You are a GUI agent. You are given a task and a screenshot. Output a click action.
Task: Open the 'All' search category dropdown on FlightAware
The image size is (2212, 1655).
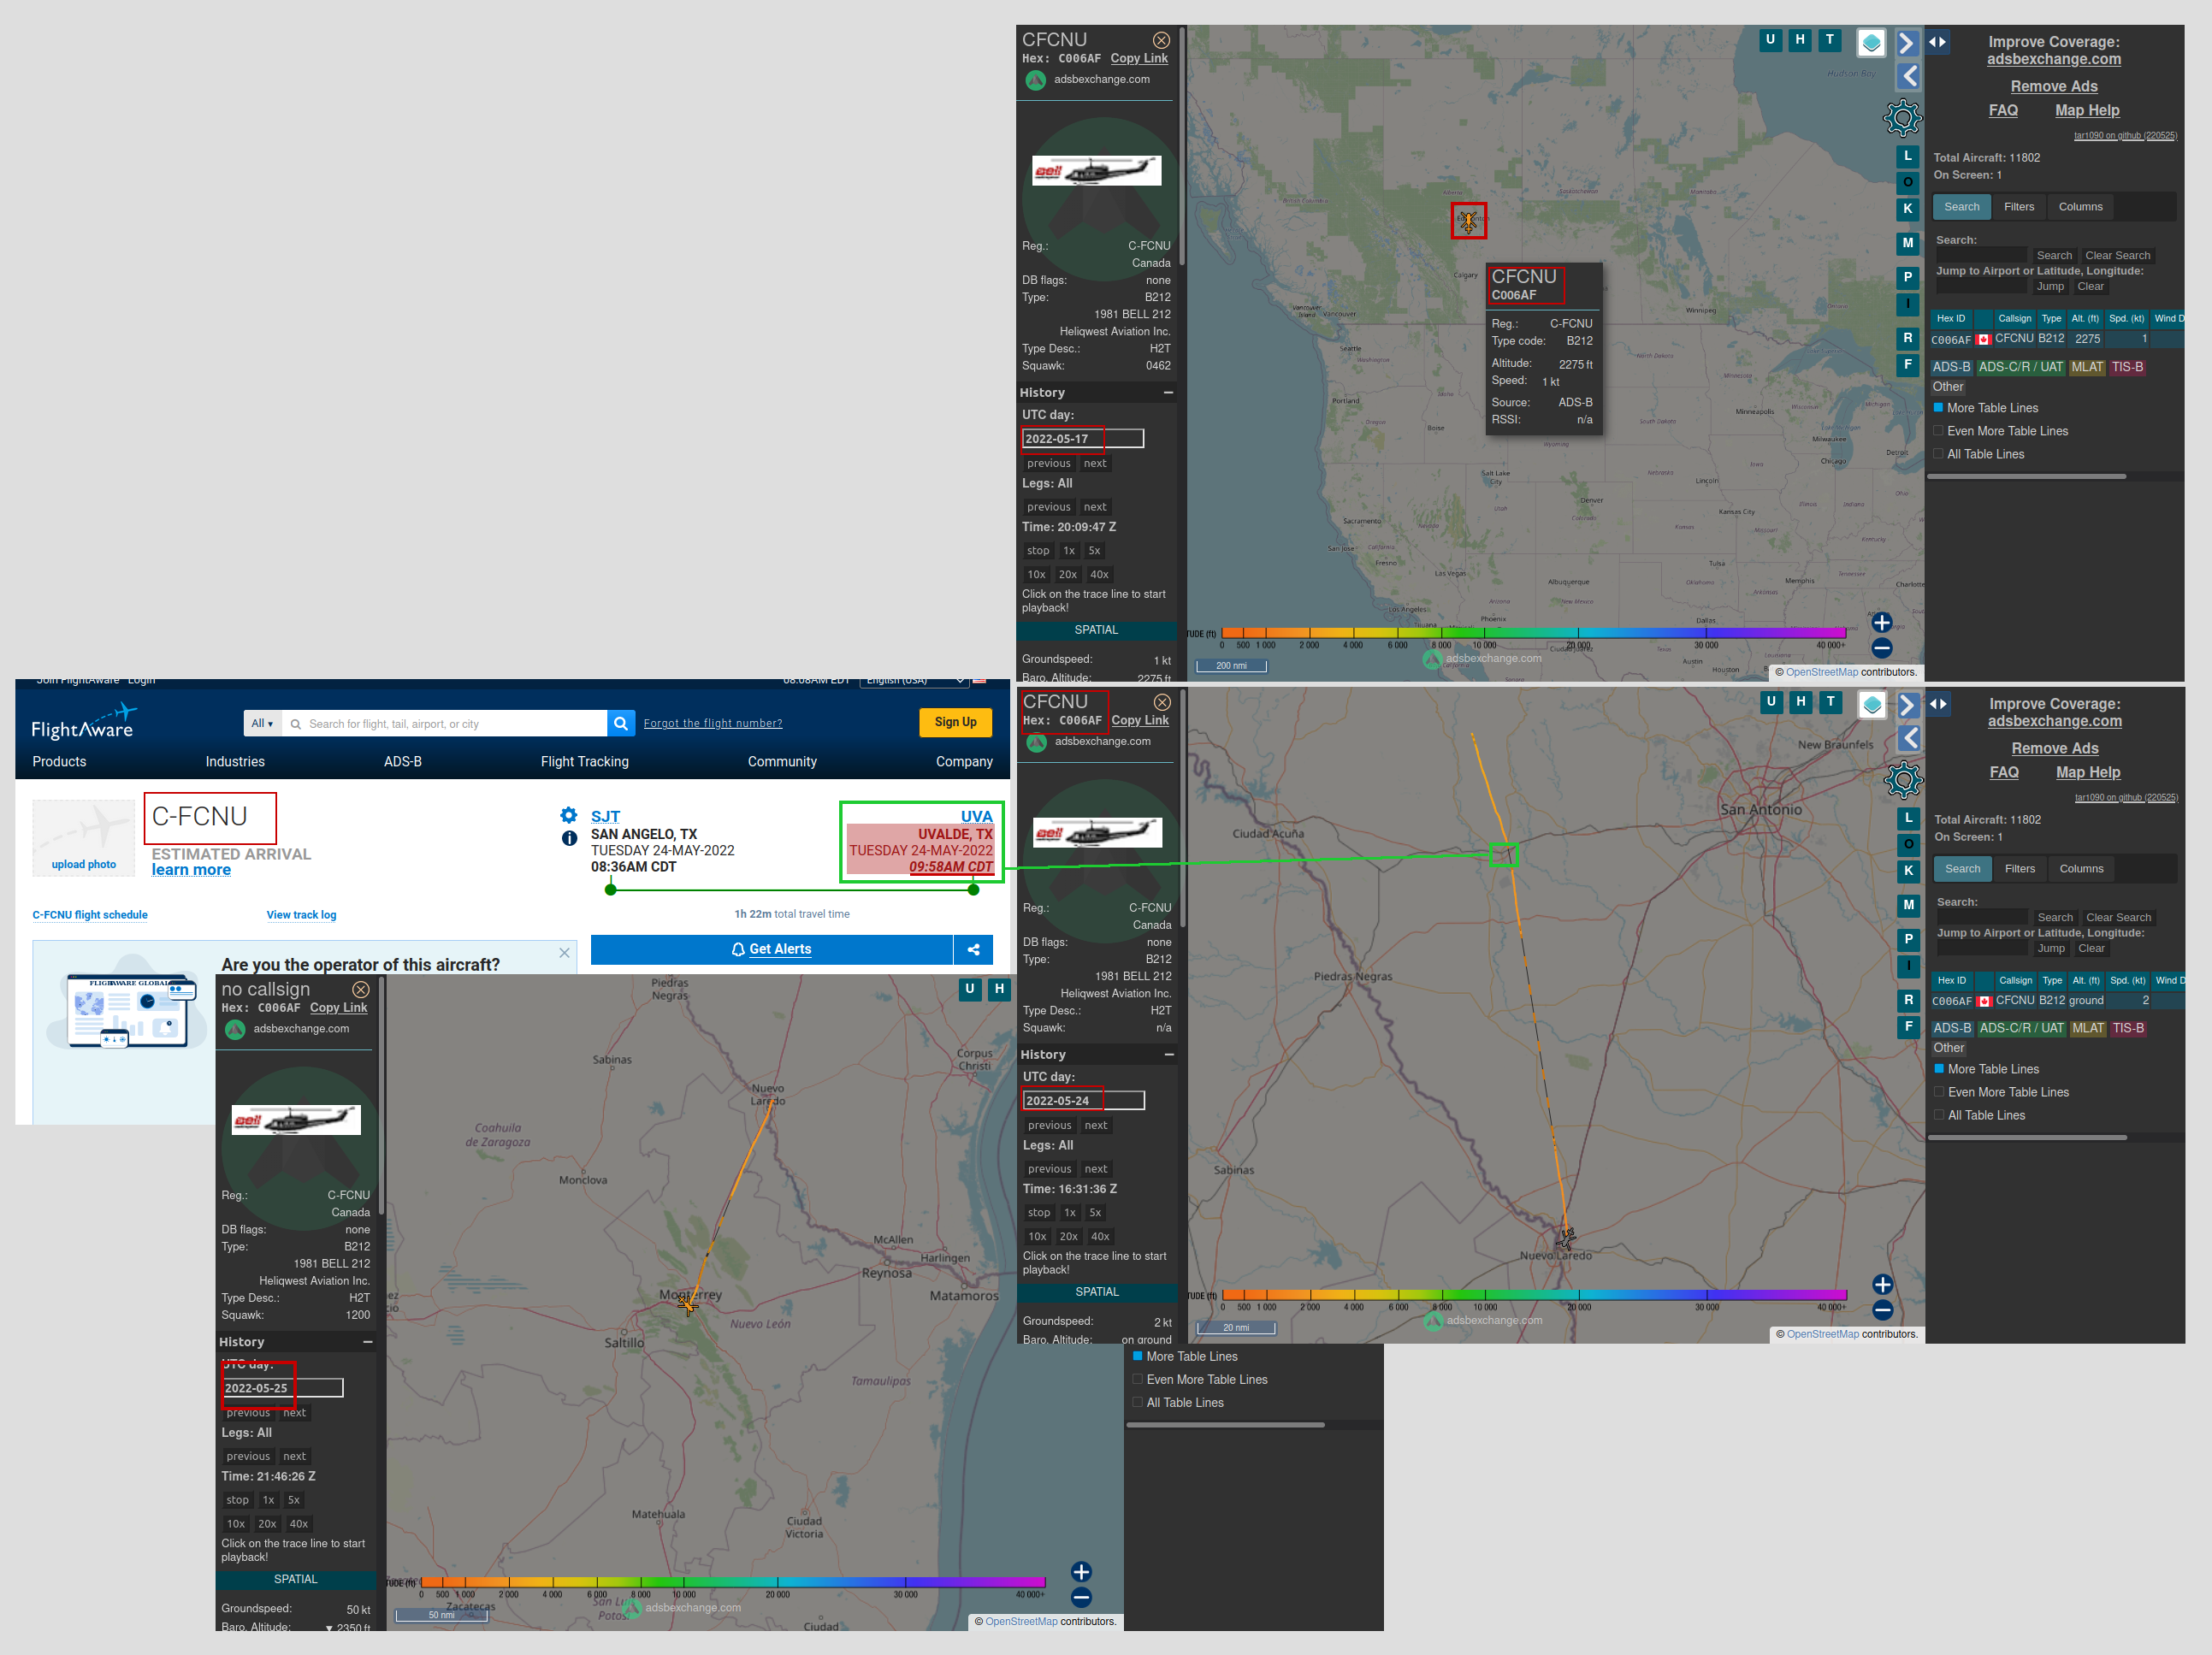pyautogui.click(x=262, y=723)
